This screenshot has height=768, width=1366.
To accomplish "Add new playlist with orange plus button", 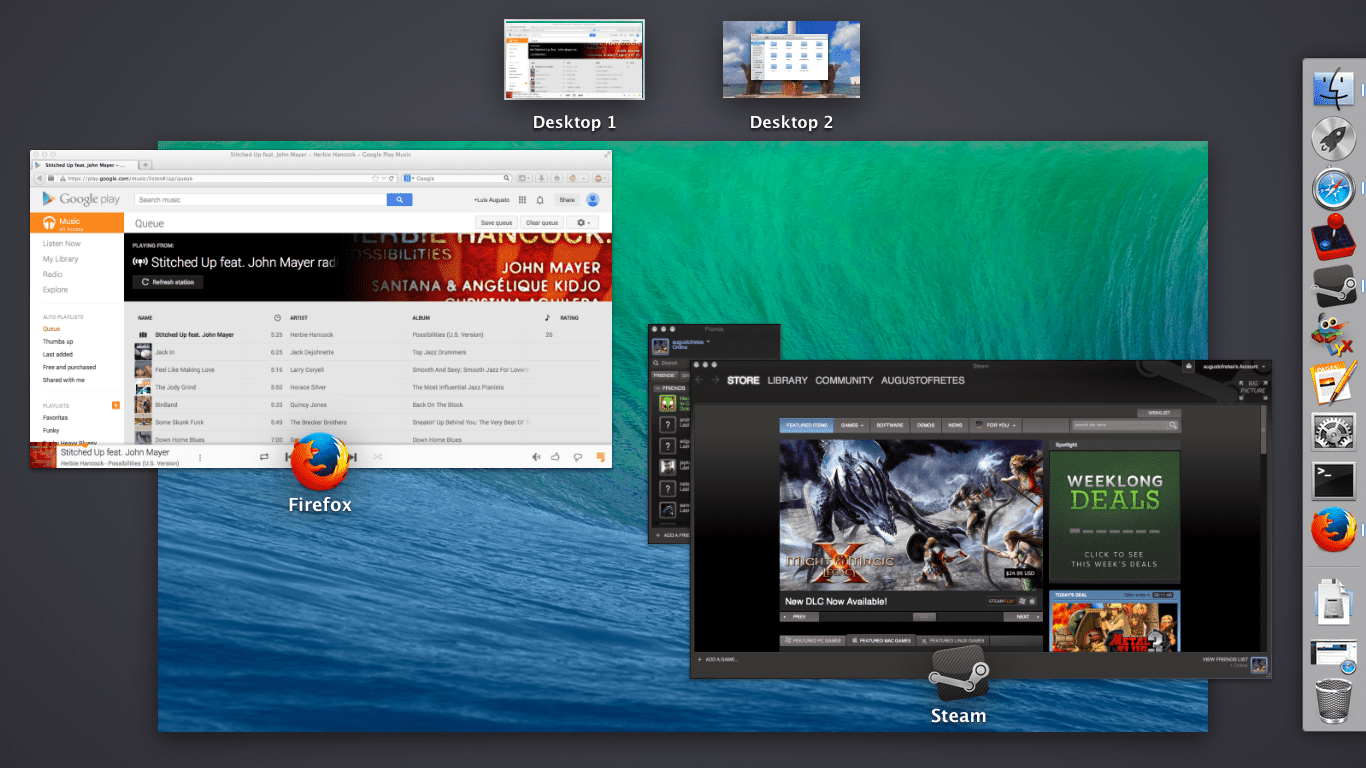I will point(116,405).
